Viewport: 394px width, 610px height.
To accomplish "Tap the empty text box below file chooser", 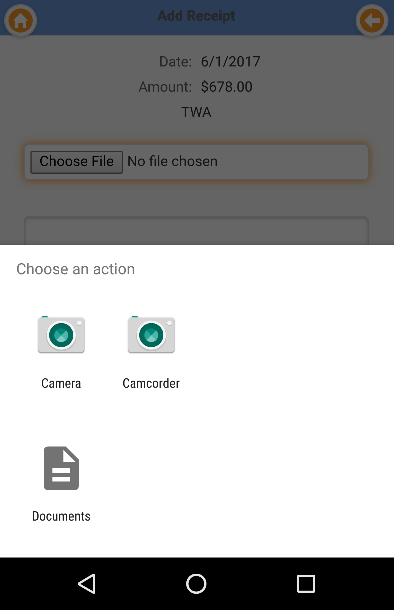I will [196, 230].
